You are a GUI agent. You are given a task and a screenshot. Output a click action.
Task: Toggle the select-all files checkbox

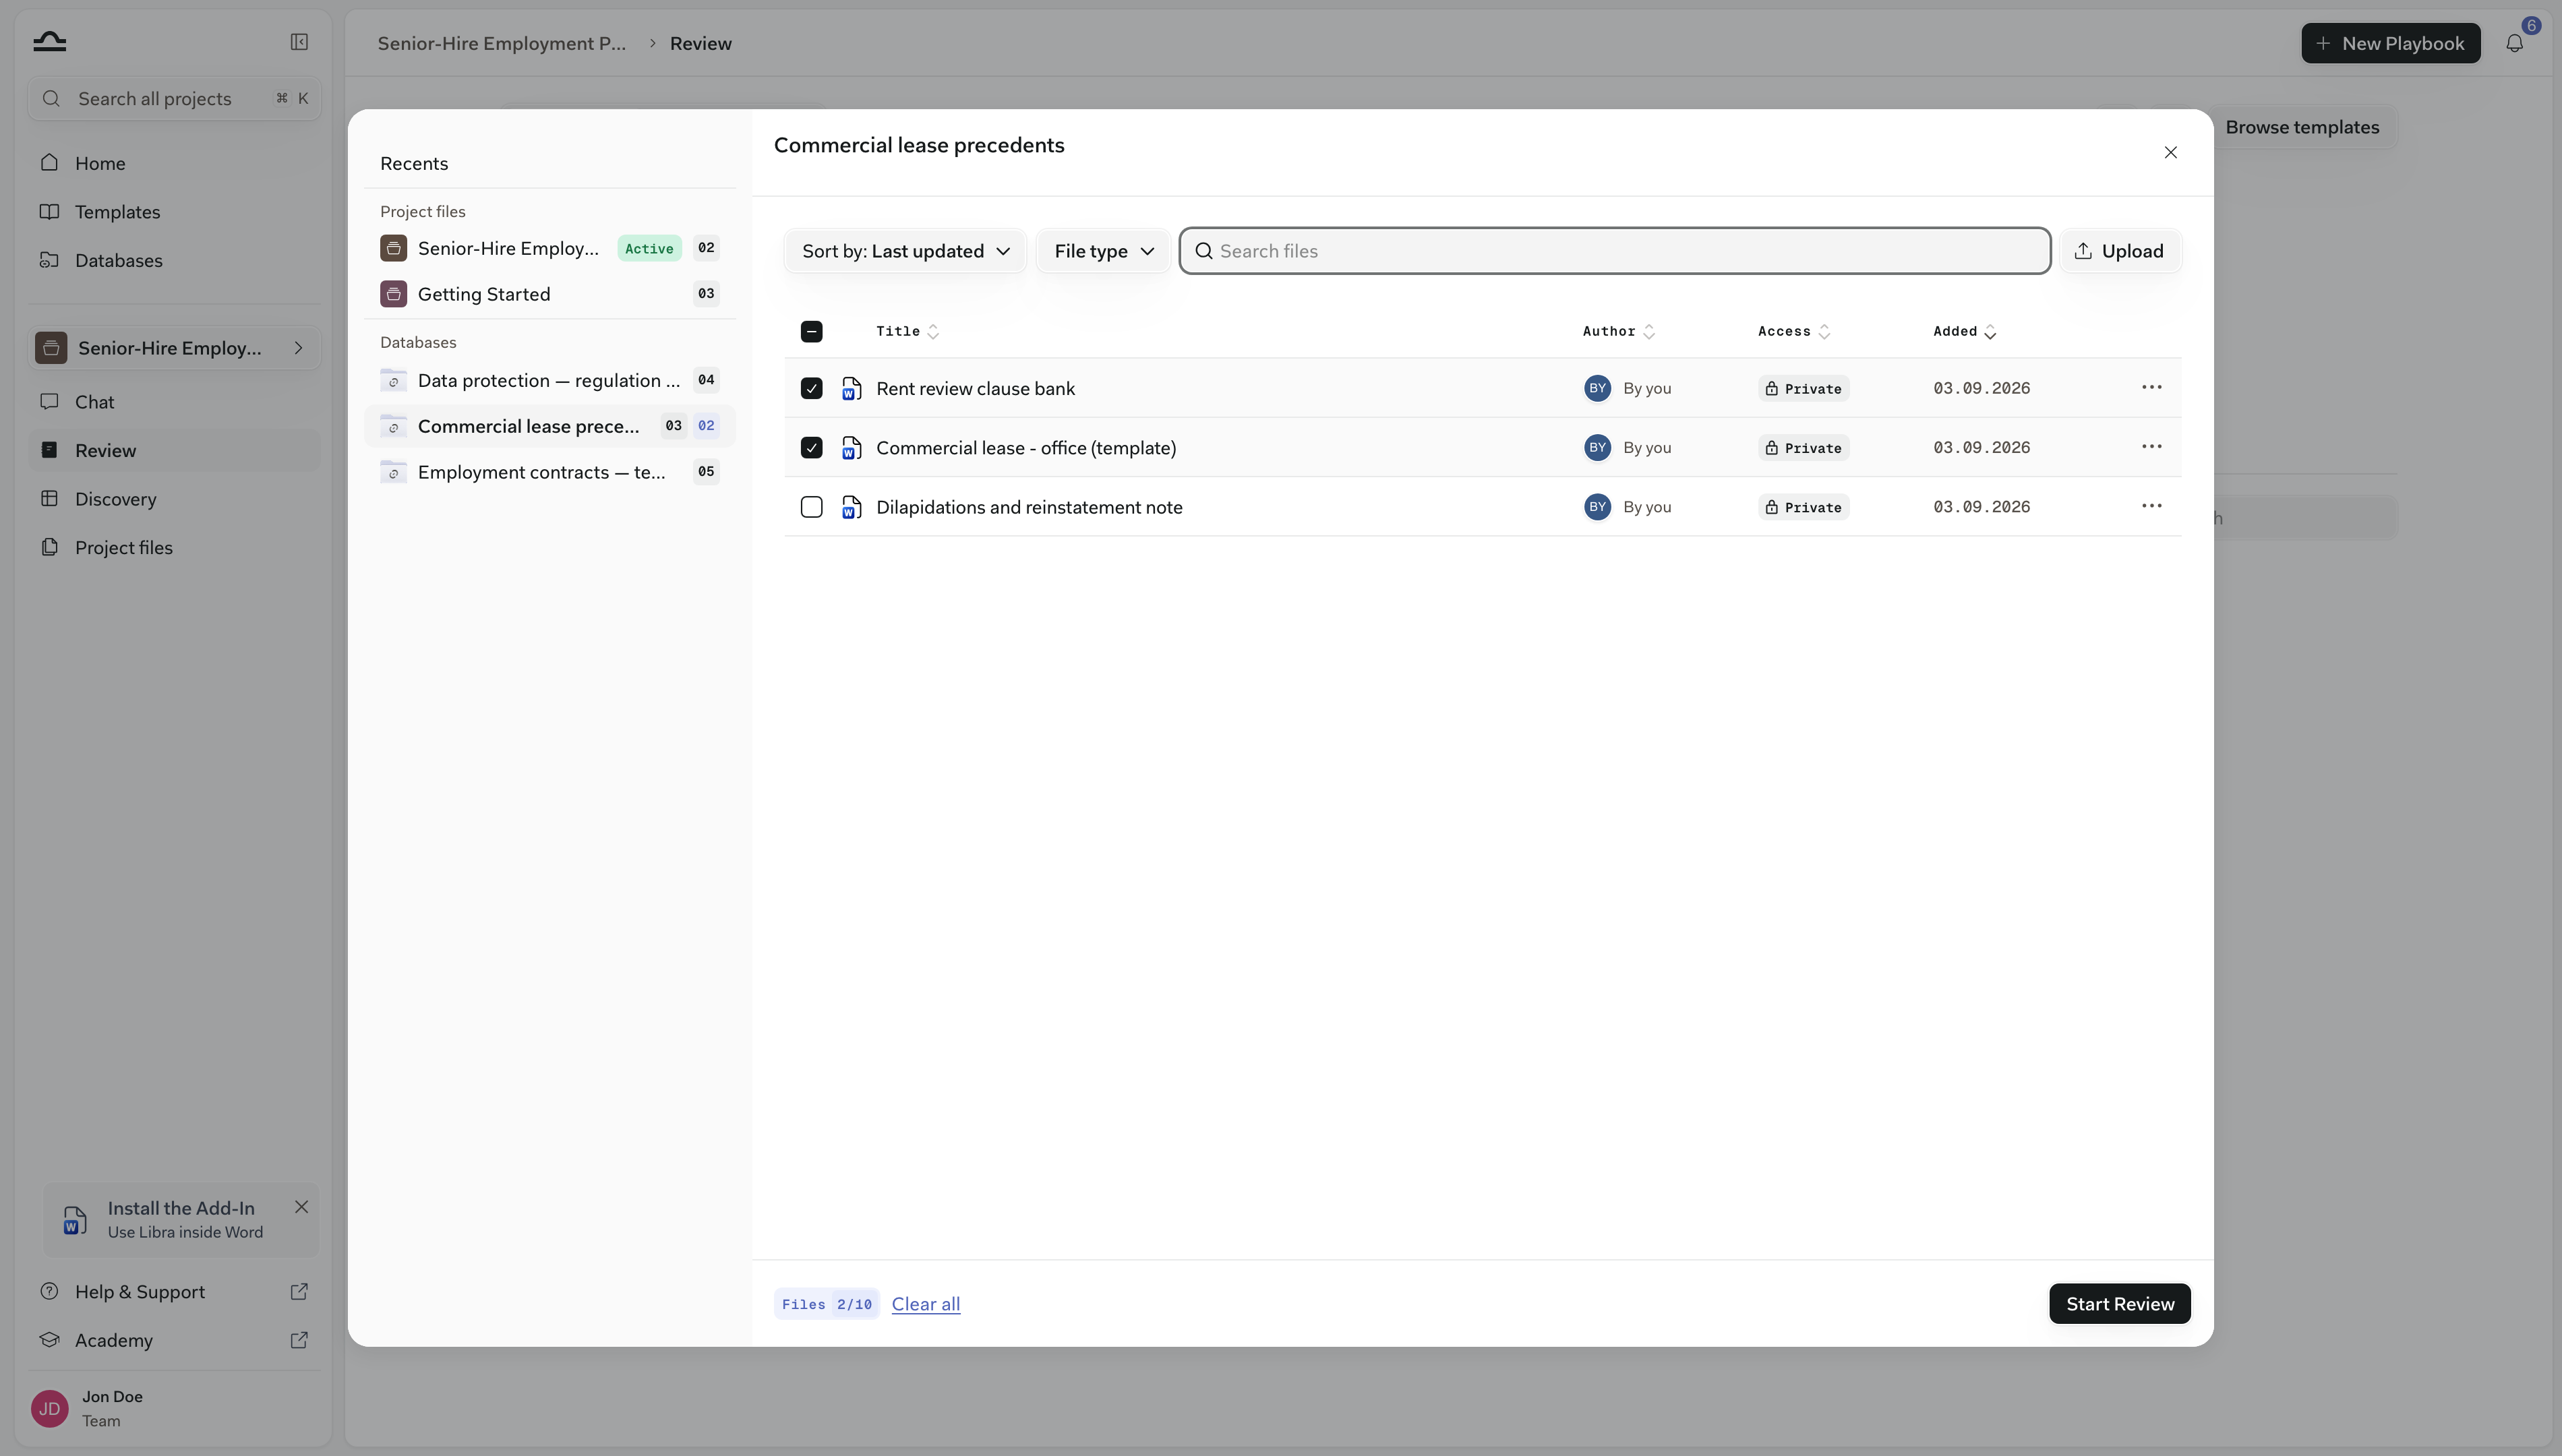pyautogui.click(x=811, y=332)
